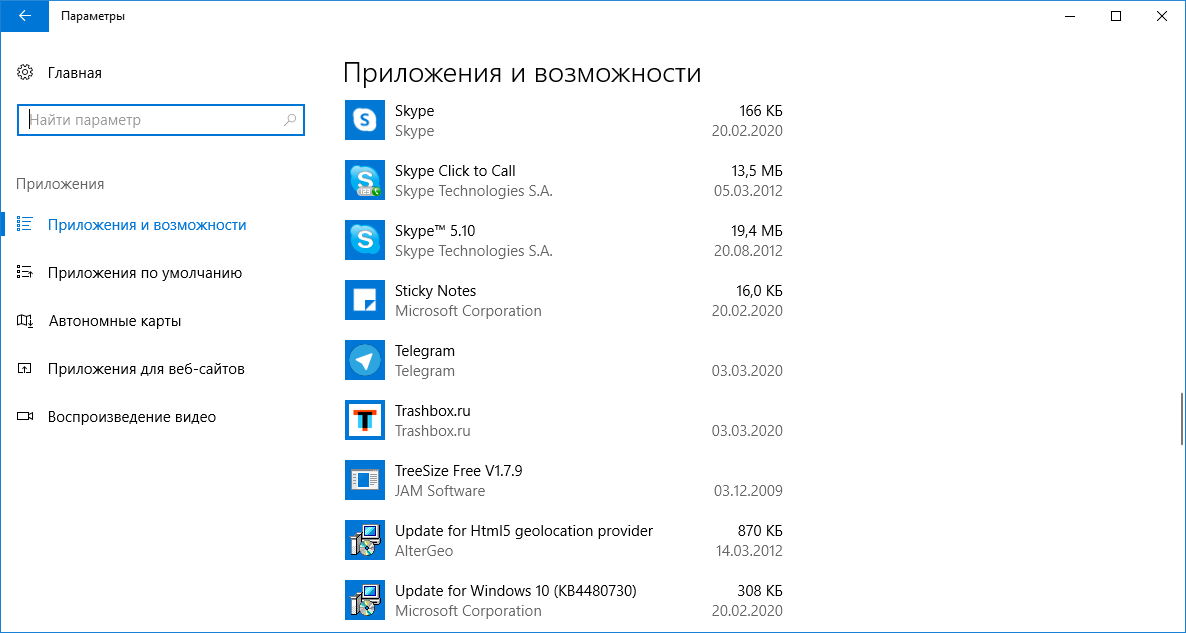Click the Skype 5.10 app icon

pos(365,240)
